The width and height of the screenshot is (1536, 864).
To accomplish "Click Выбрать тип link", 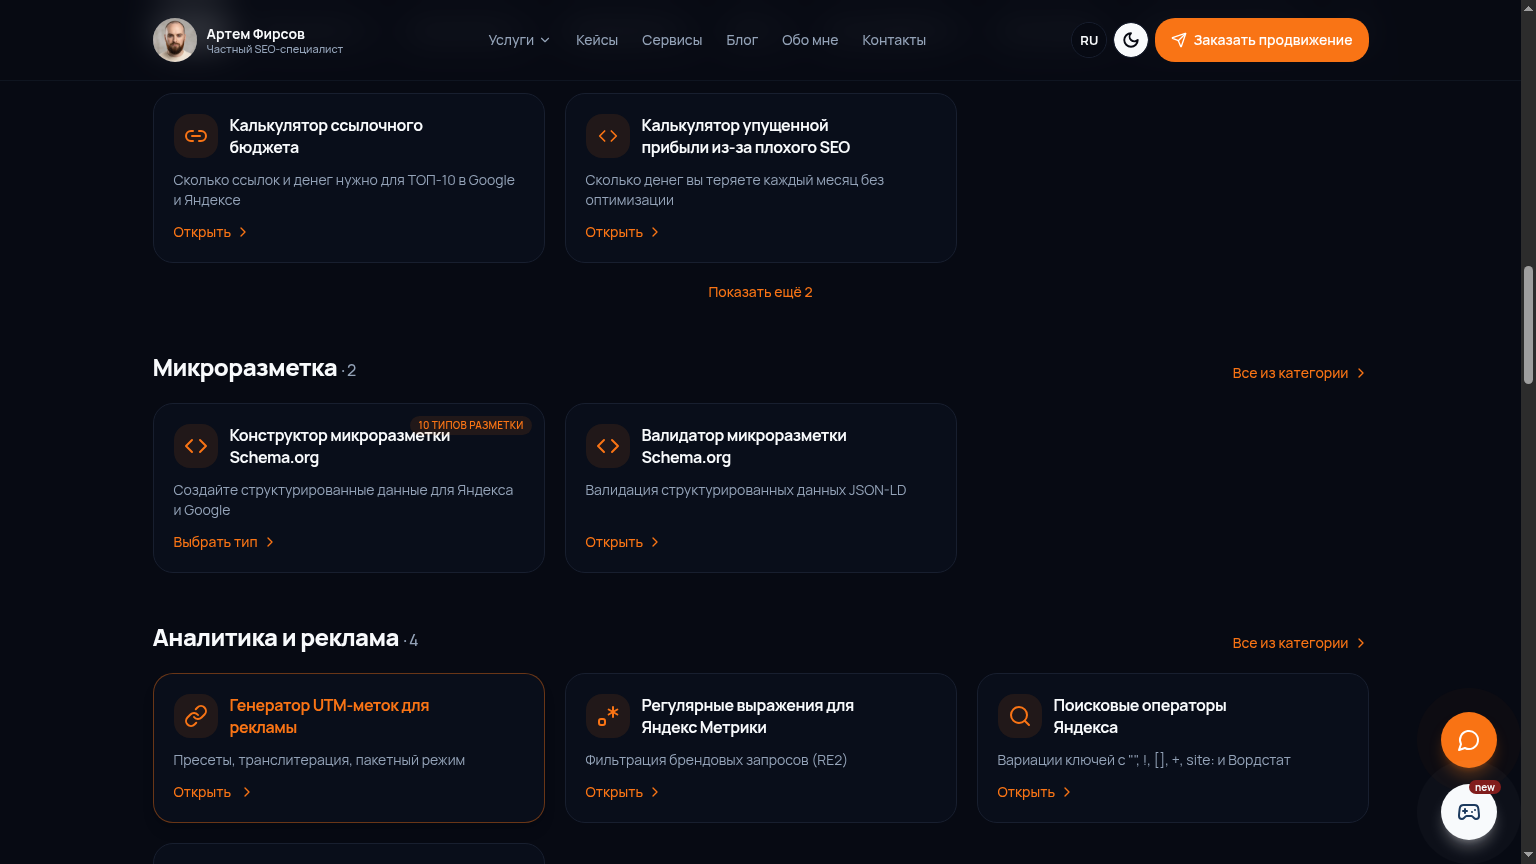I will [224, 542].
